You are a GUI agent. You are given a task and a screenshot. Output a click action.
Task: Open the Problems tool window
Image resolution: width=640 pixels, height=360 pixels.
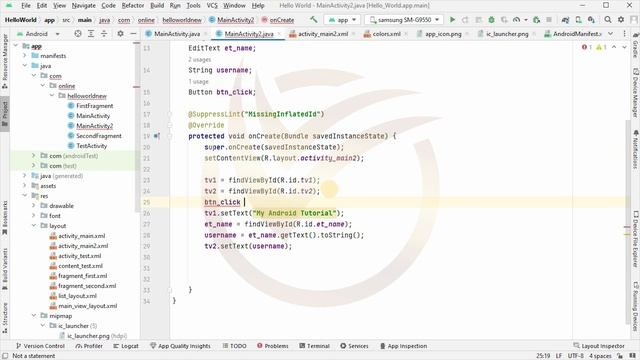click(273, 346)
